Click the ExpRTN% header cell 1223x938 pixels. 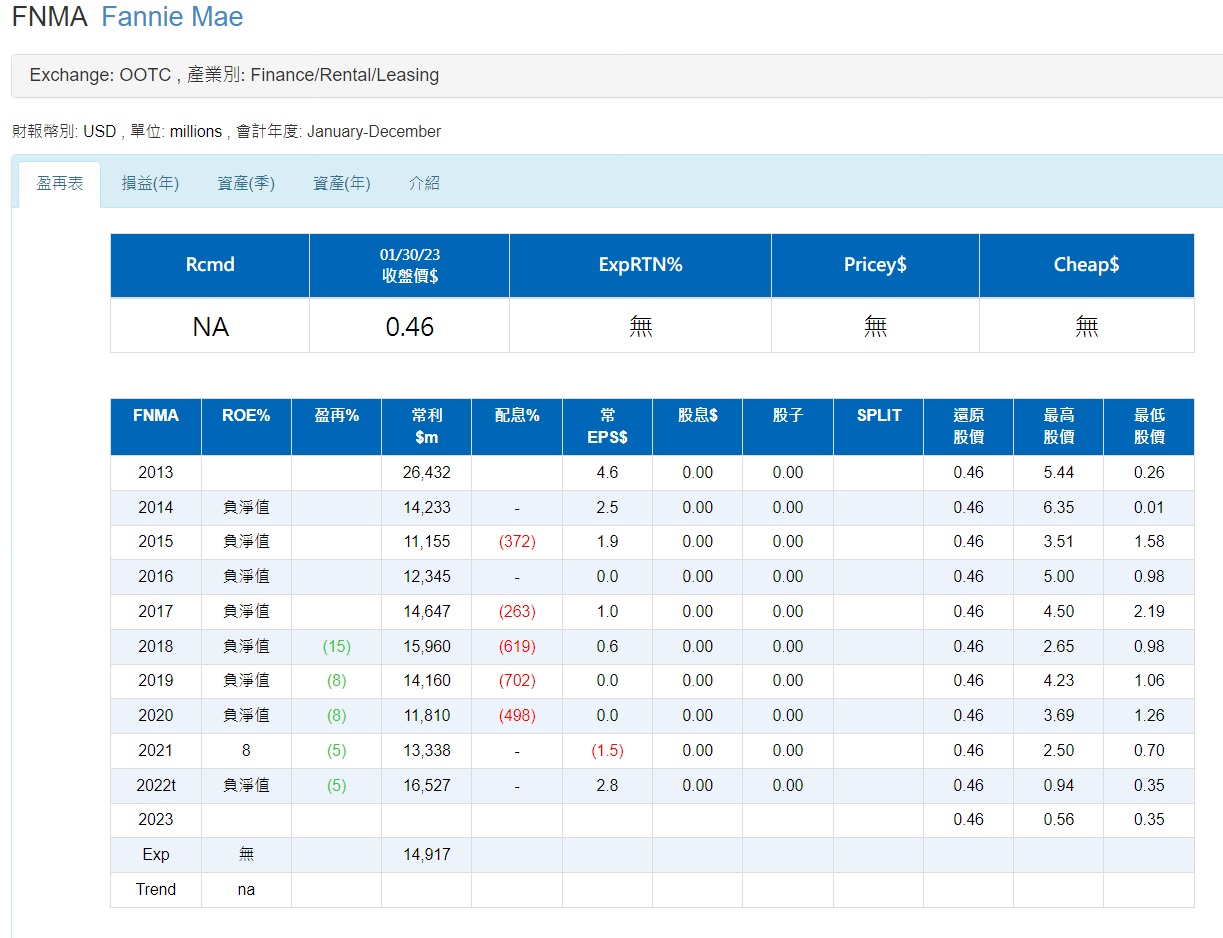pos(641,265)
